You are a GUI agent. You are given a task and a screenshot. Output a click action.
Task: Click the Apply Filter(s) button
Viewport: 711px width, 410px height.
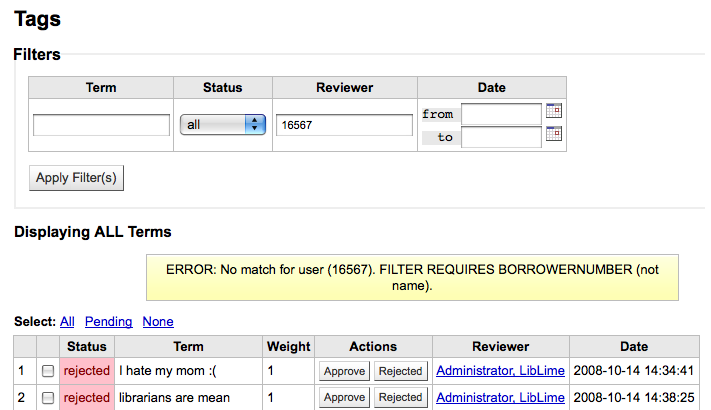77,177
